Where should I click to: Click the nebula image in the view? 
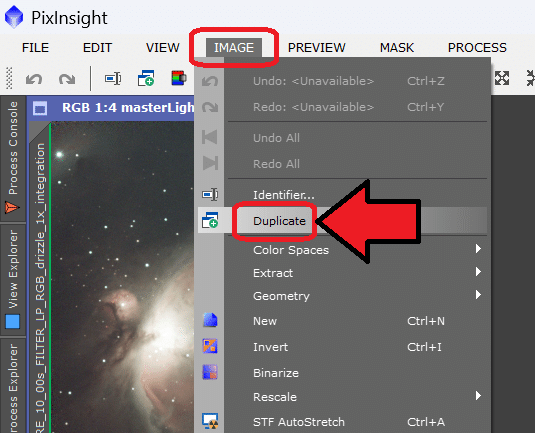tap(123, 277)
